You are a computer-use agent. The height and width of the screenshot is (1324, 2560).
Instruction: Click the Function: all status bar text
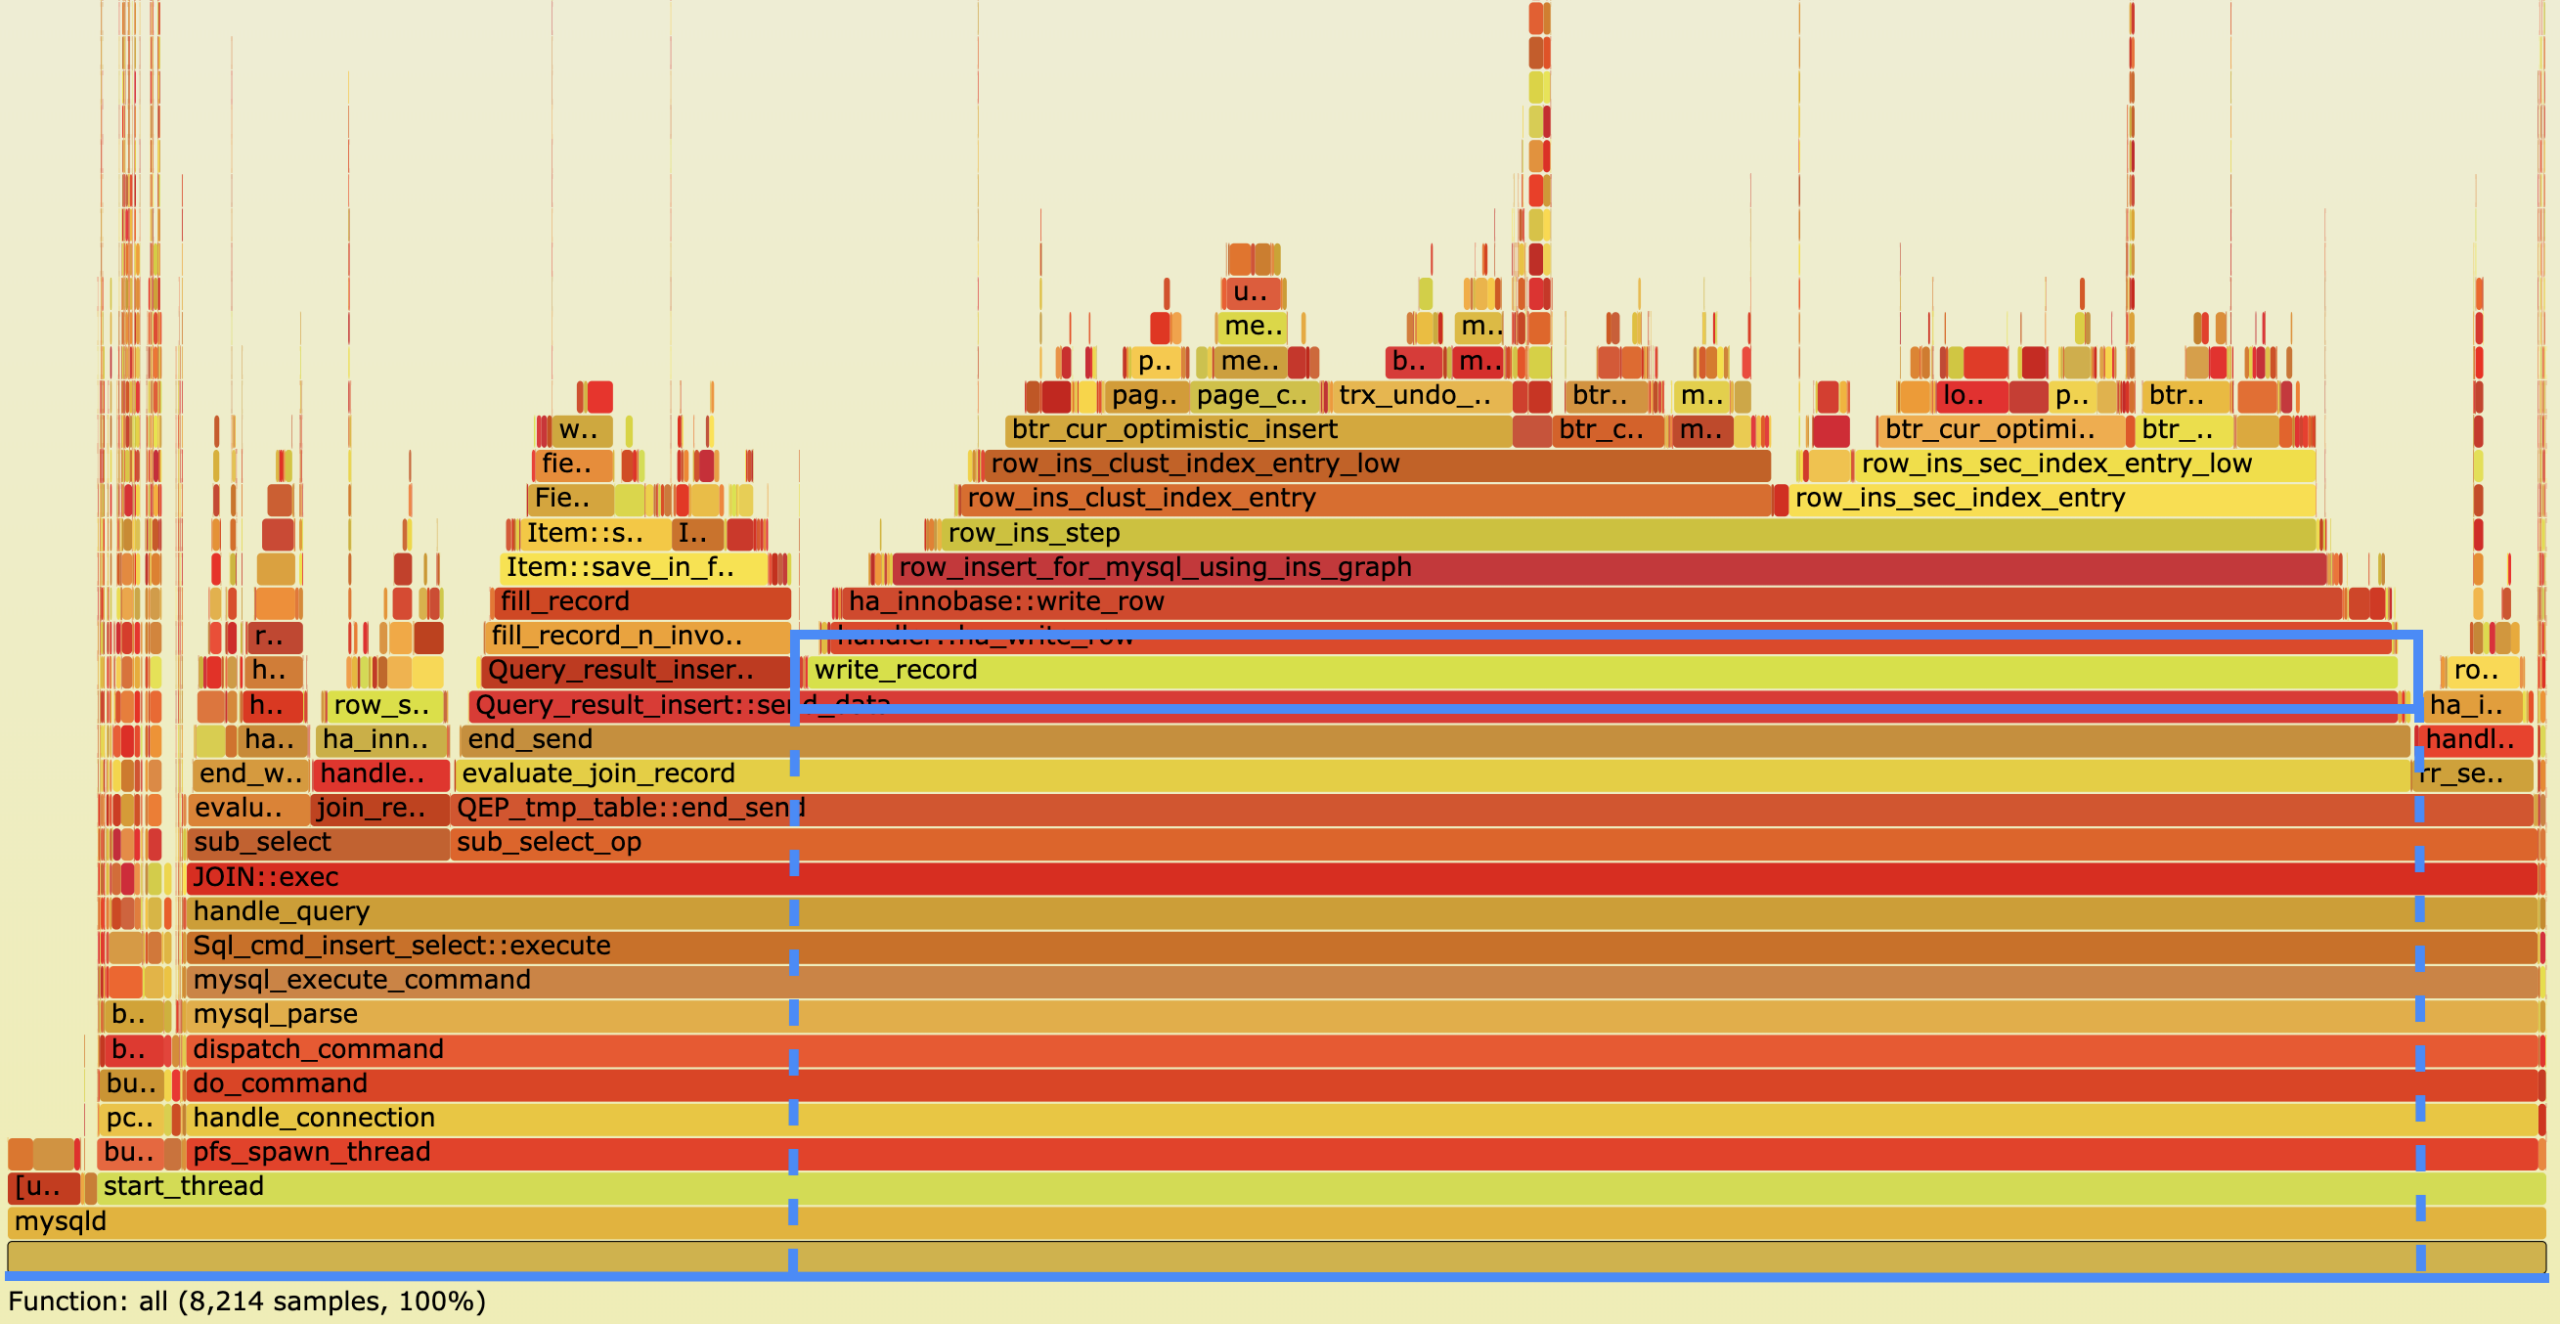(x=245, y=1302)
